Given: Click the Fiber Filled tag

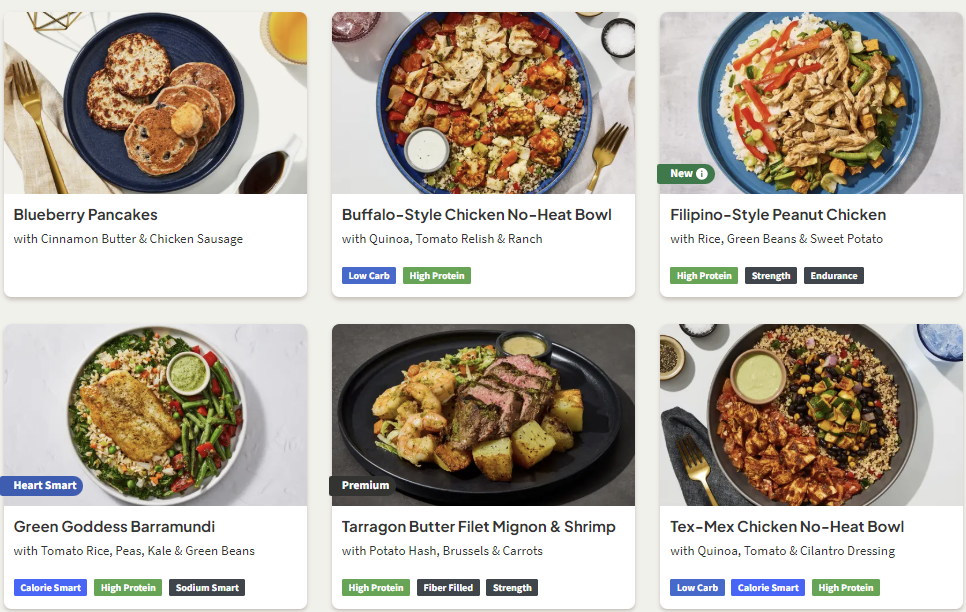Looking at the screenshot, I should coord(448,587).
